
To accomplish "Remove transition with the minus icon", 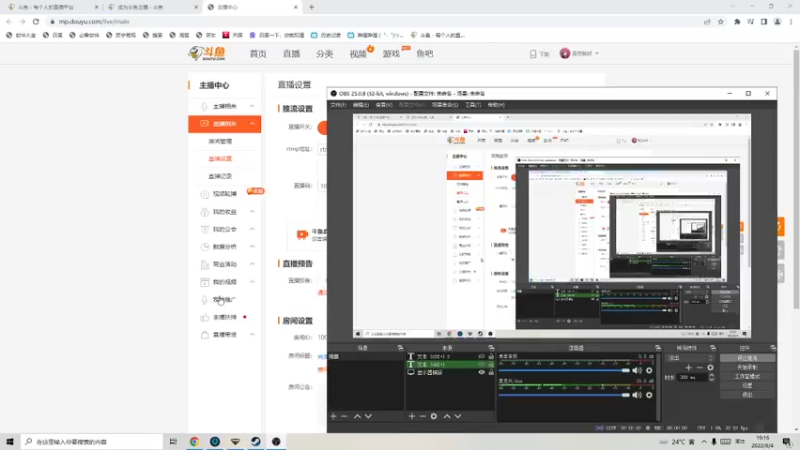I will click(x=699, y=367).
